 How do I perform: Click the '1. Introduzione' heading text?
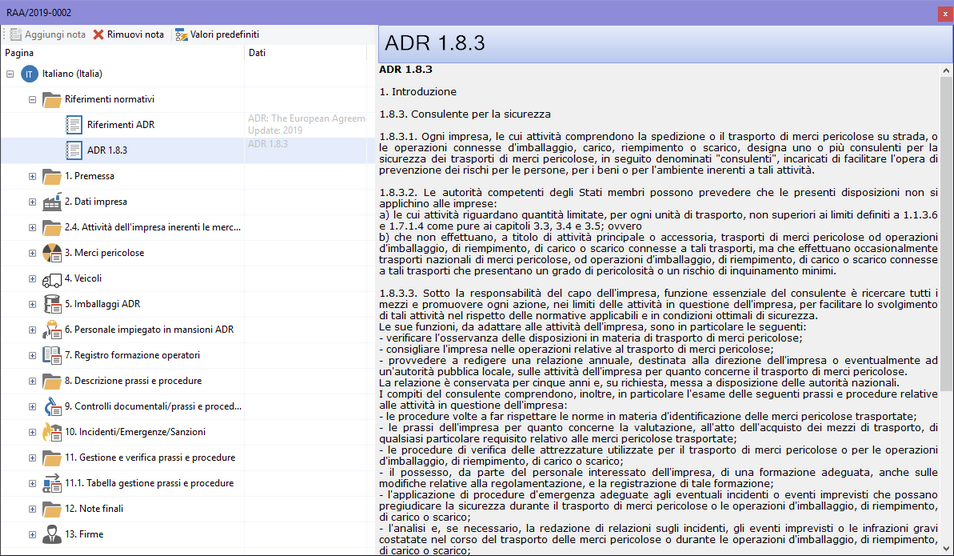click(x=417, y=92)
